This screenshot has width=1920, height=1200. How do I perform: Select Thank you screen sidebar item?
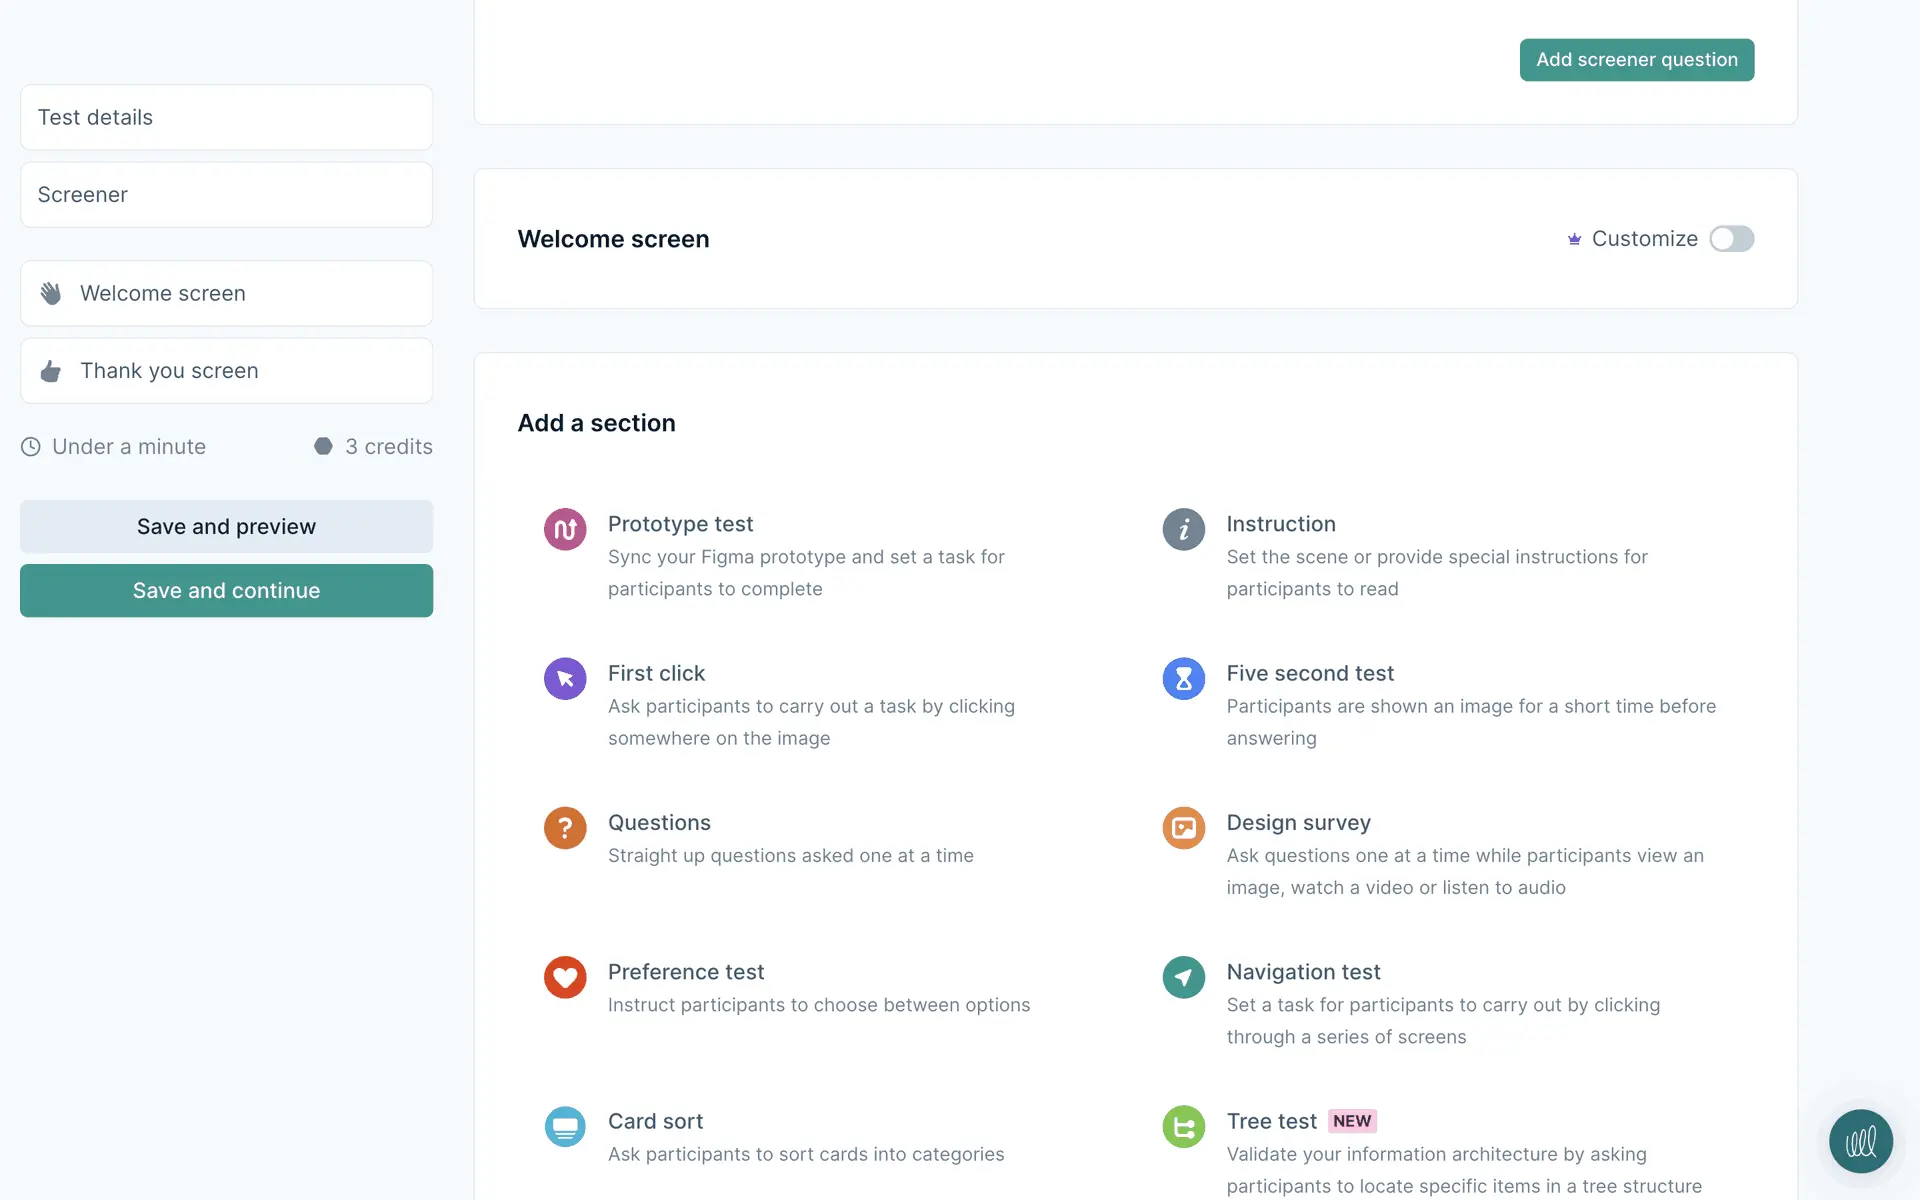tap(226, 371)
